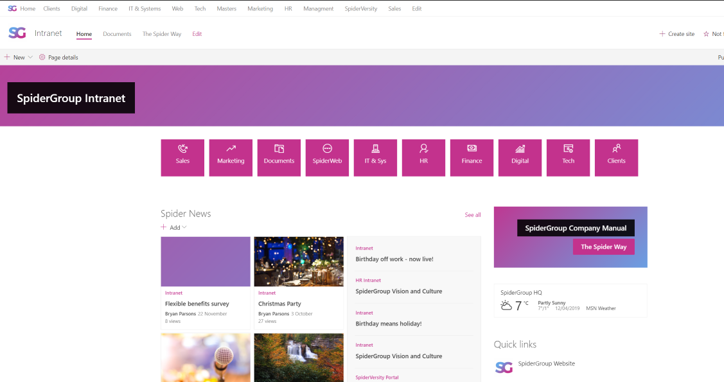Screen dimensions: 724x382
Task: Click the Page details gear icon
Action: pyautogui.click(x=42, y=57)
